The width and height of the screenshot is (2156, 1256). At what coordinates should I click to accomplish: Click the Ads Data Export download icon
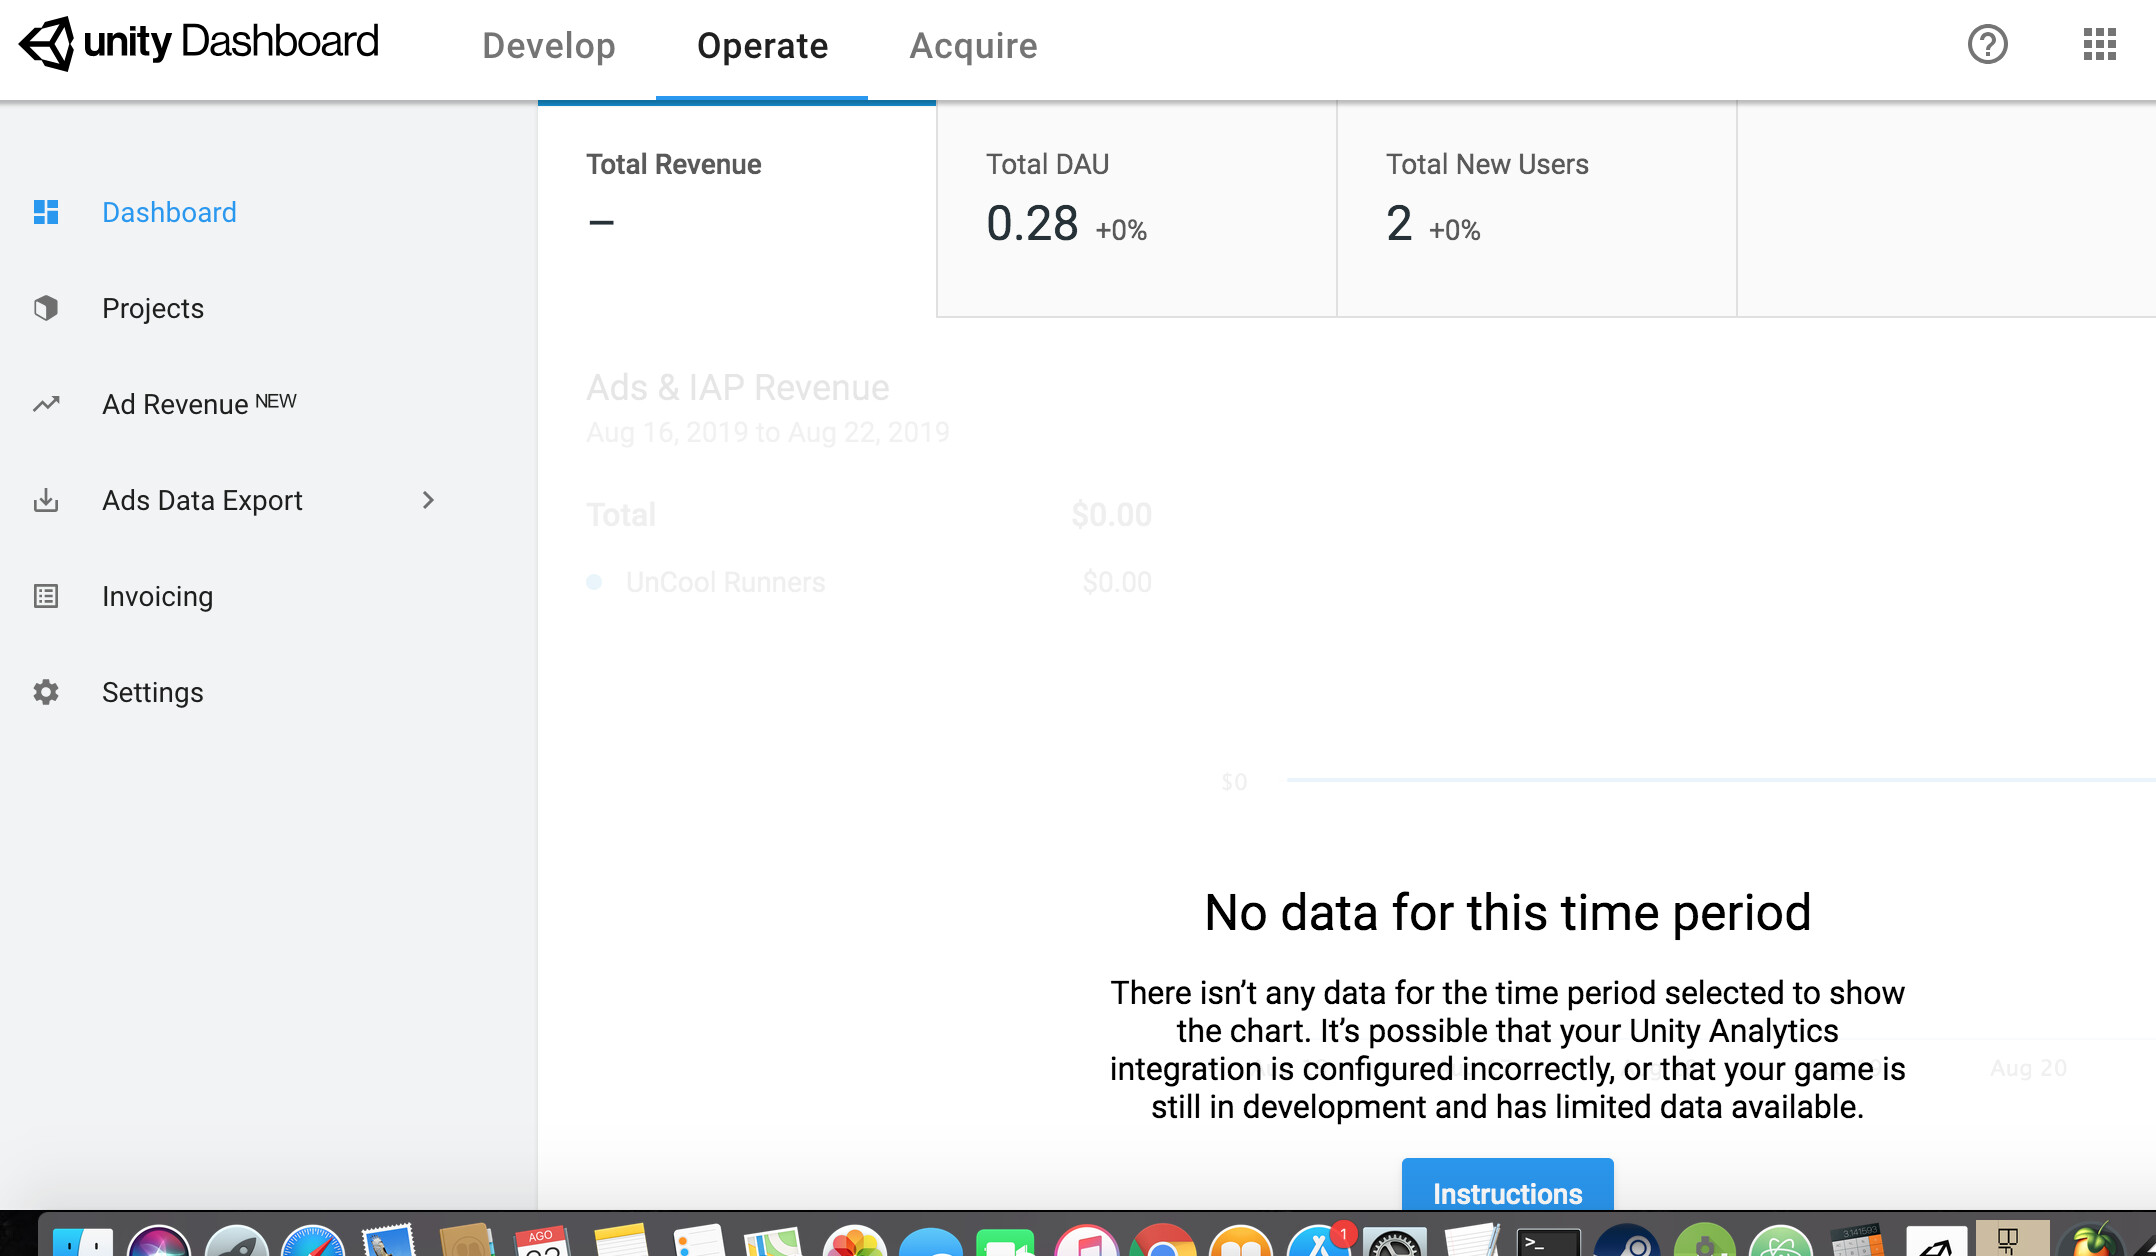click(45, 500)
